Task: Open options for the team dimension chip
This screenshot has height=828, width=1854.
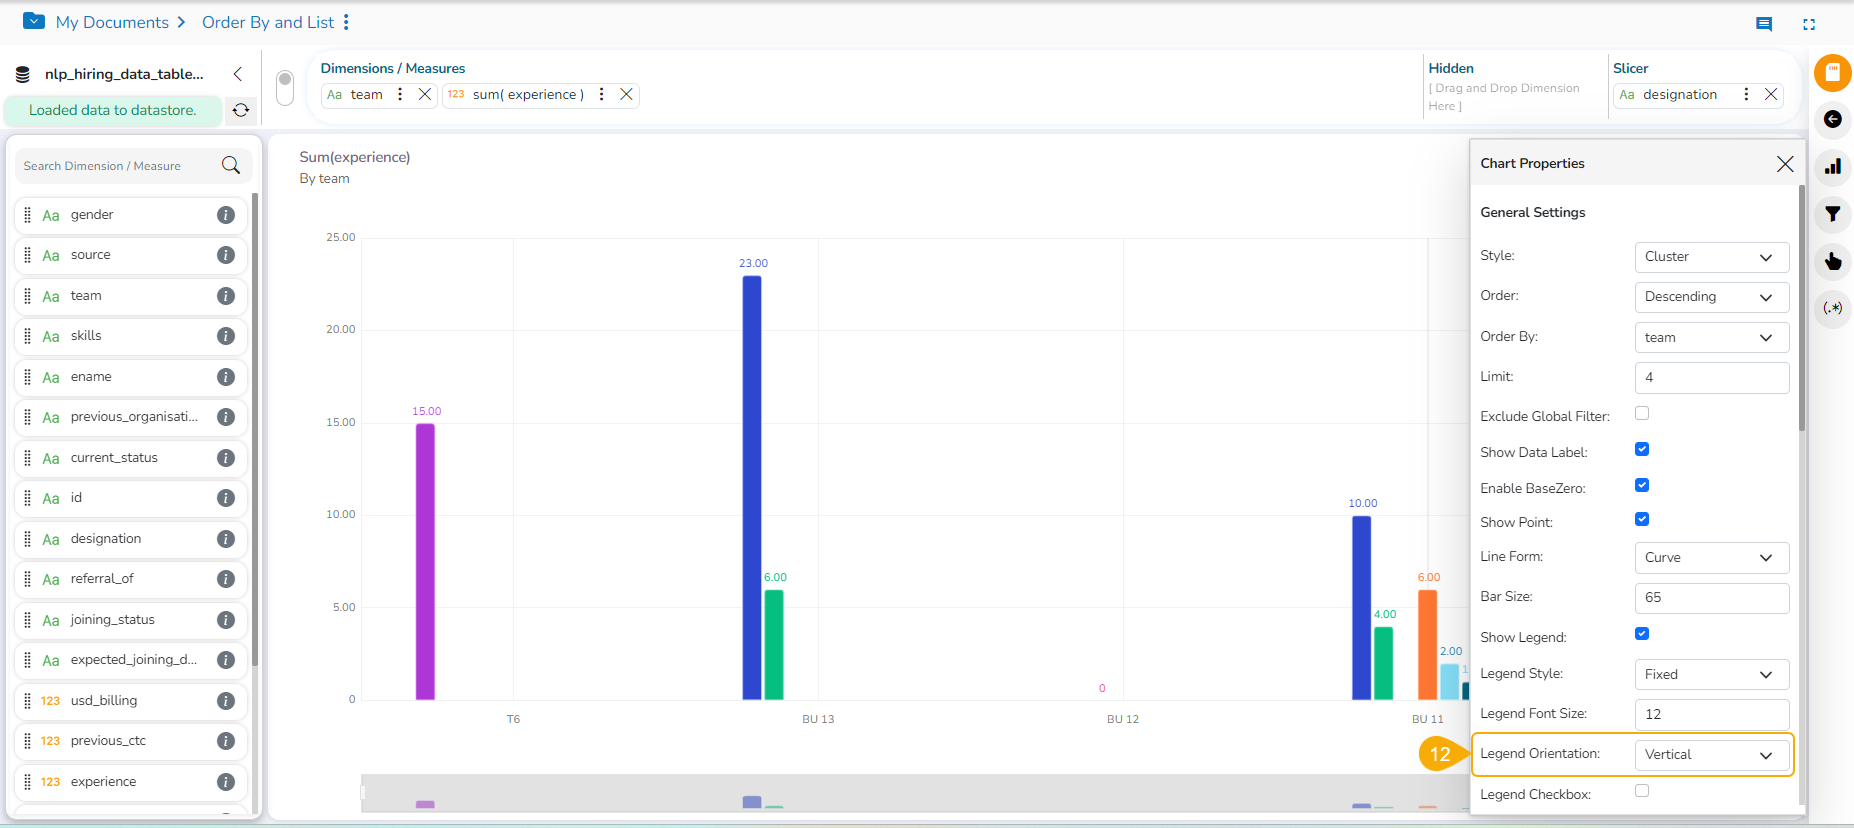Action: [x=400, y=94]
